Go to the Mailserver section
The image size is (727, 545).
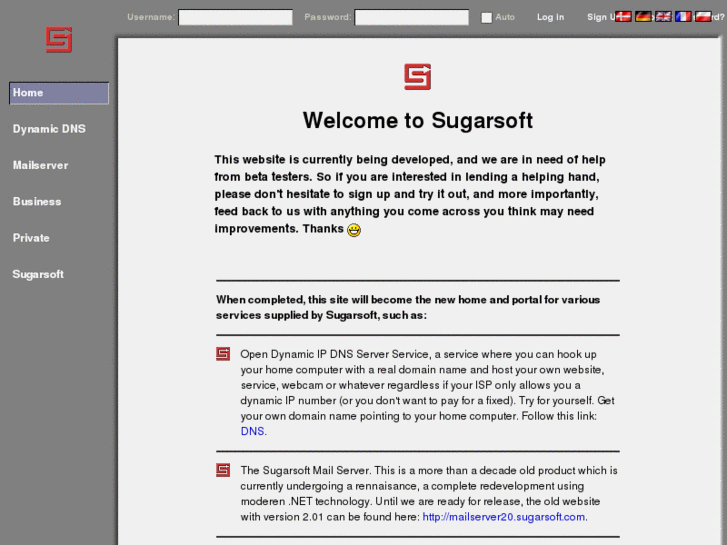tap(40, 165)
